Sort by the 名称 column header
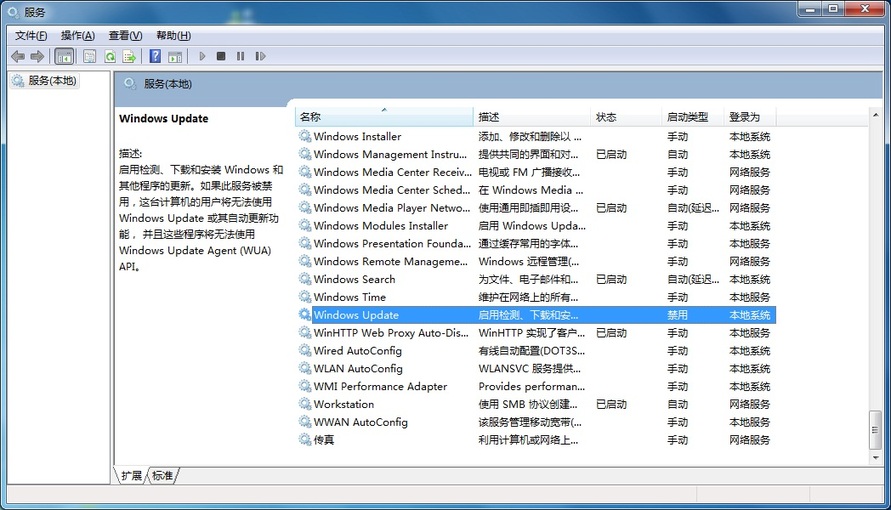The height and width of the screenshot is (510, 891). [x=384, y=117]
